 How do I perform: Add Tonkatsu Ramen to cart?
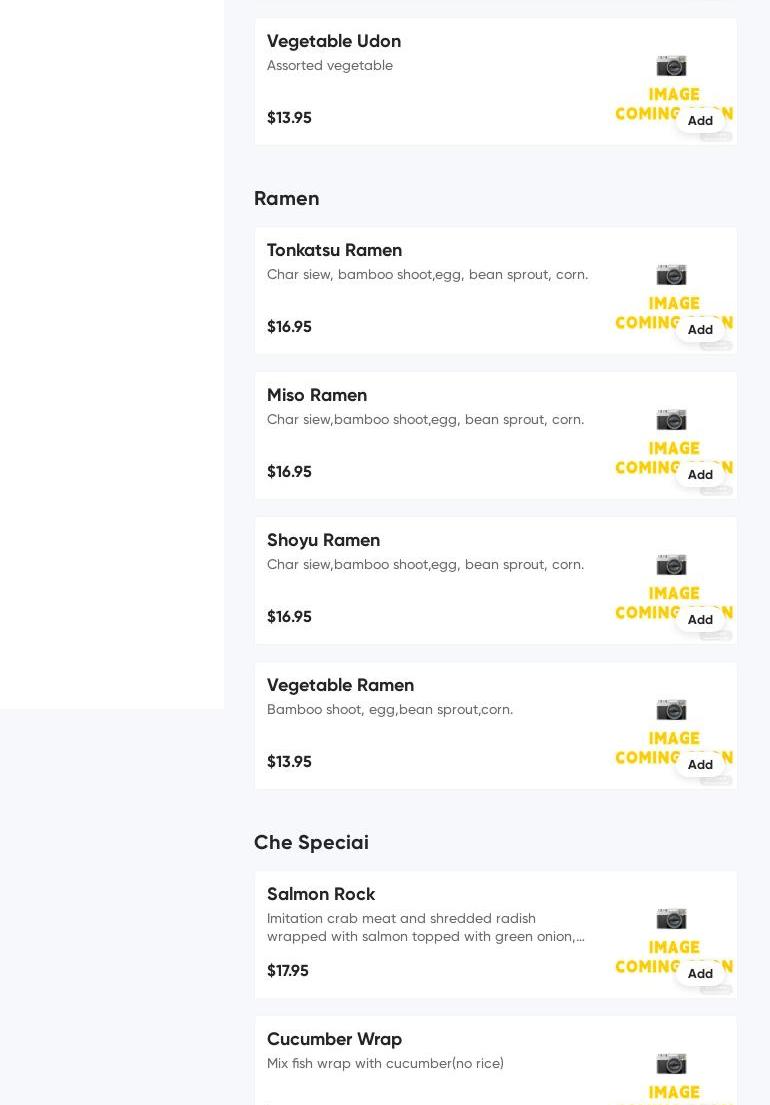coord(700,330)
